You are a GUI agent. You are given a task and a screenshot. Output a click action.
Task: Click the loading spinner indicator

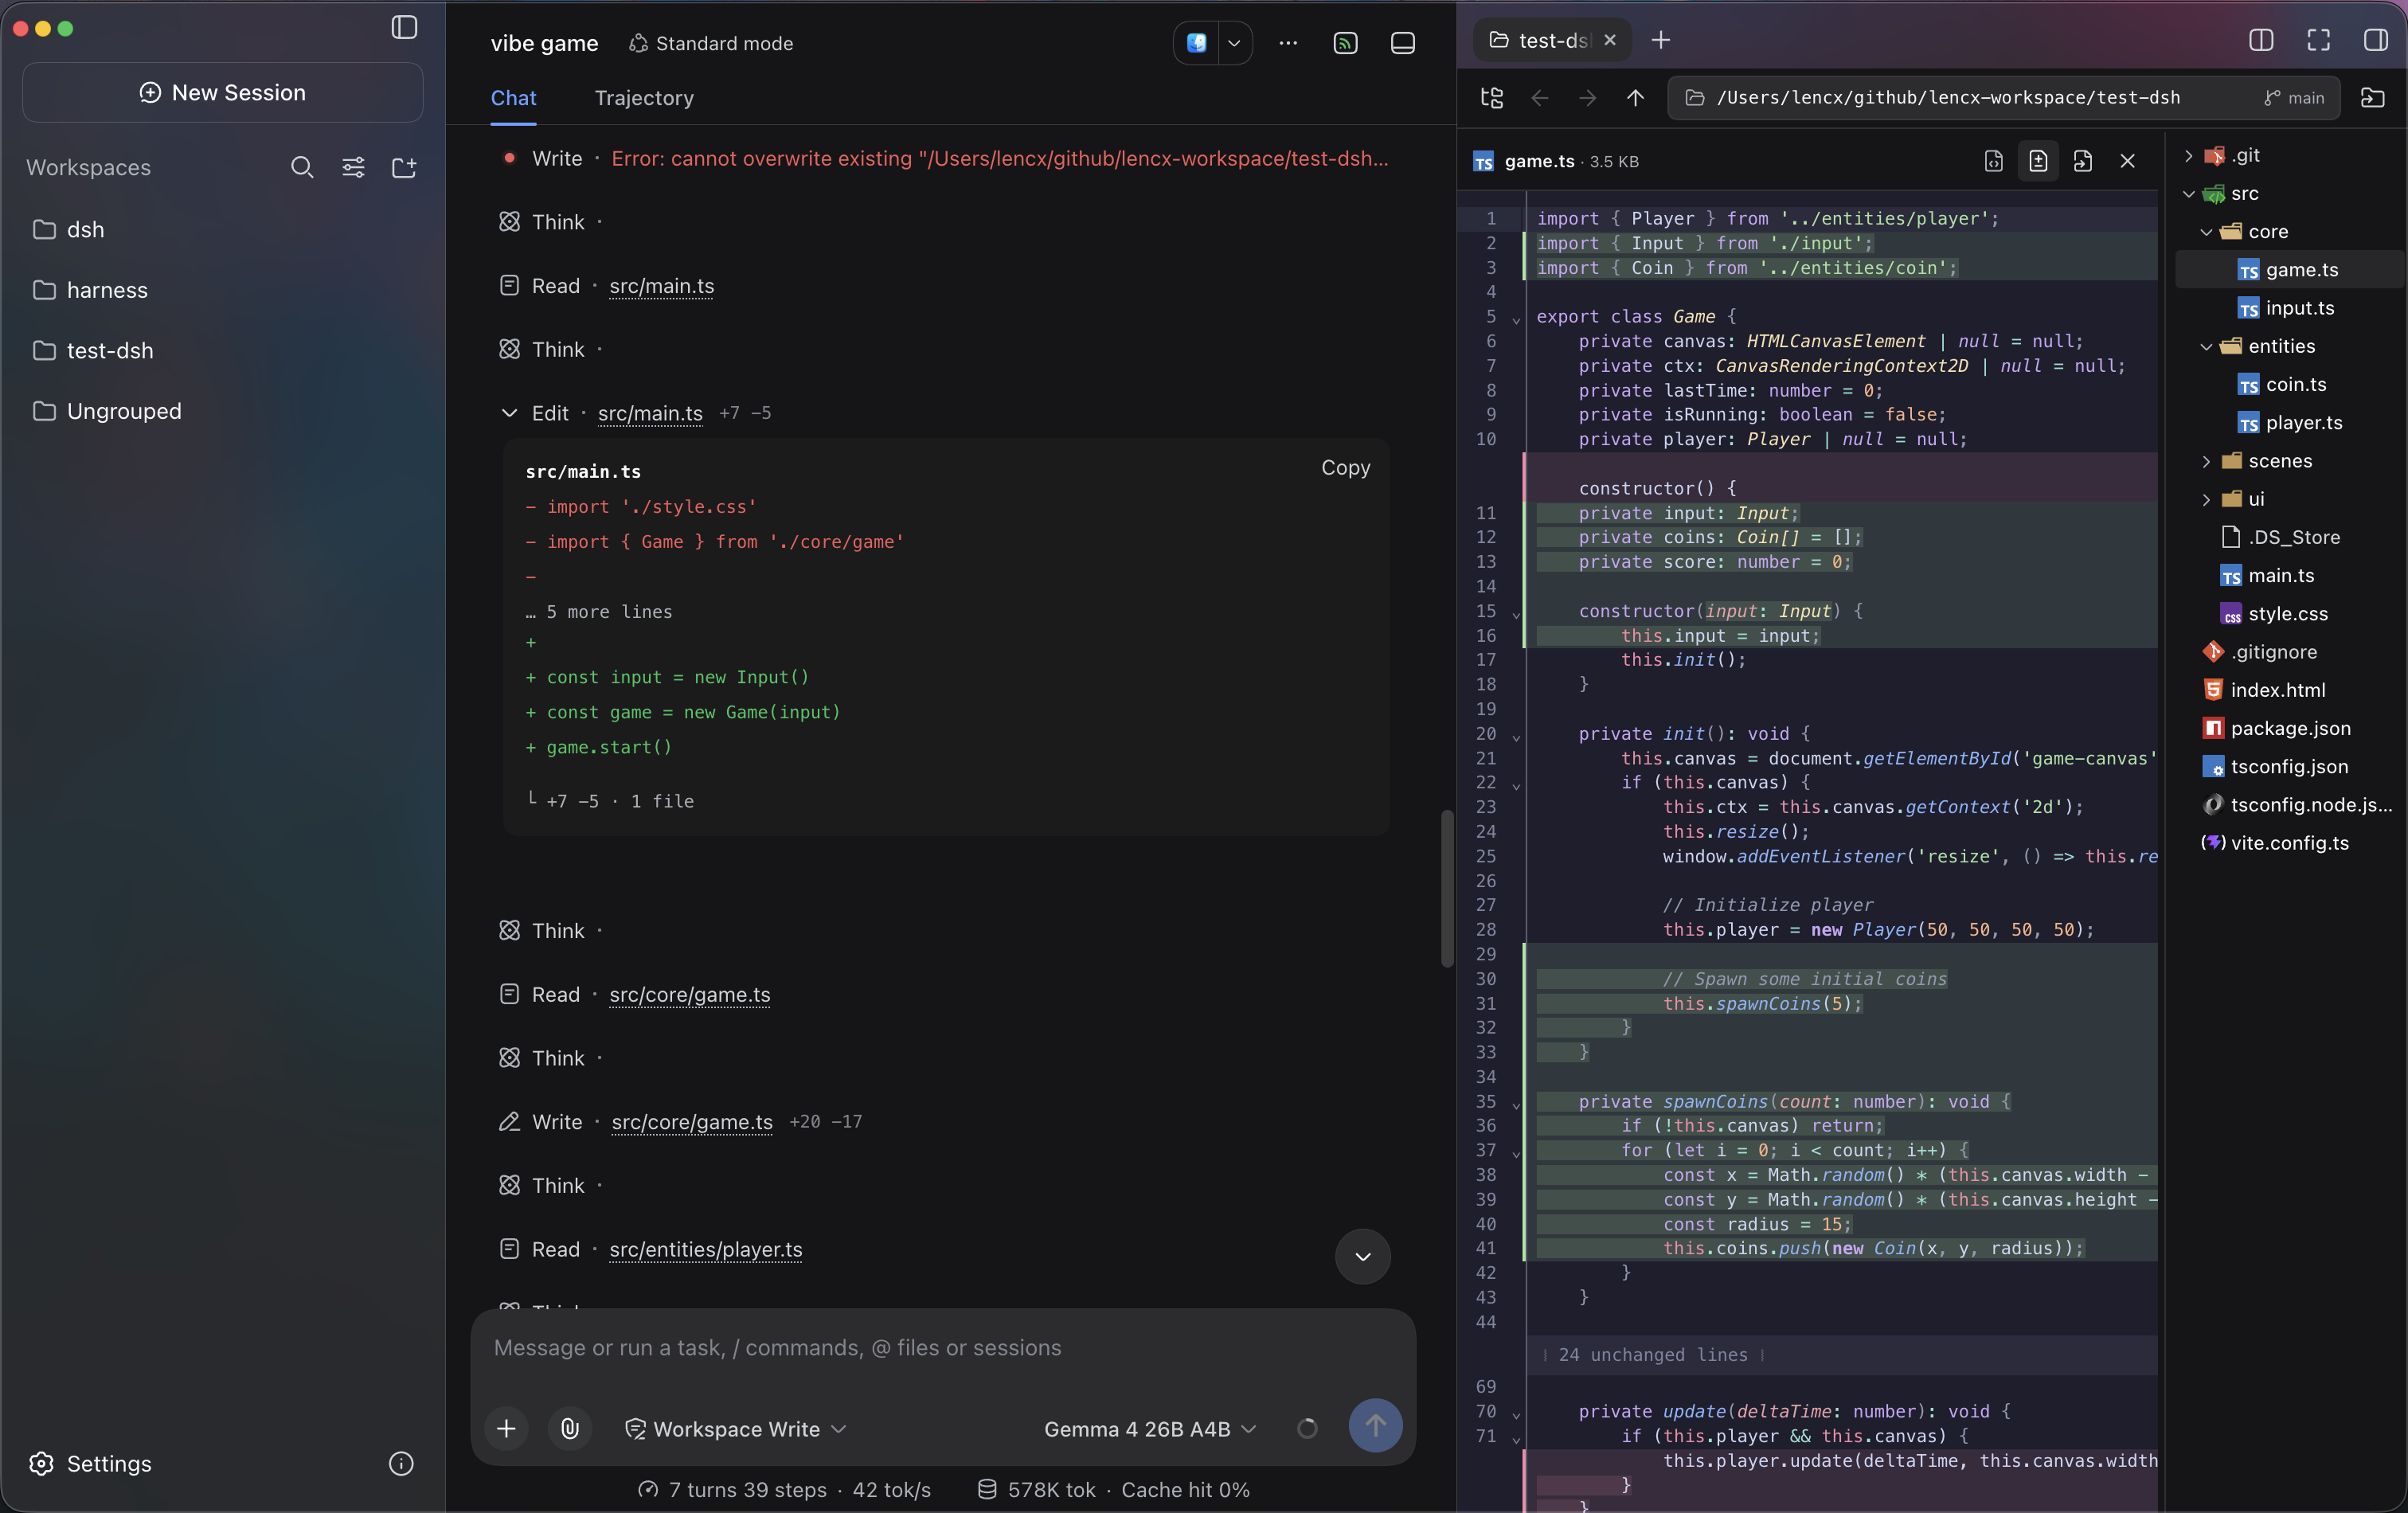(x=1307, y=1429)
